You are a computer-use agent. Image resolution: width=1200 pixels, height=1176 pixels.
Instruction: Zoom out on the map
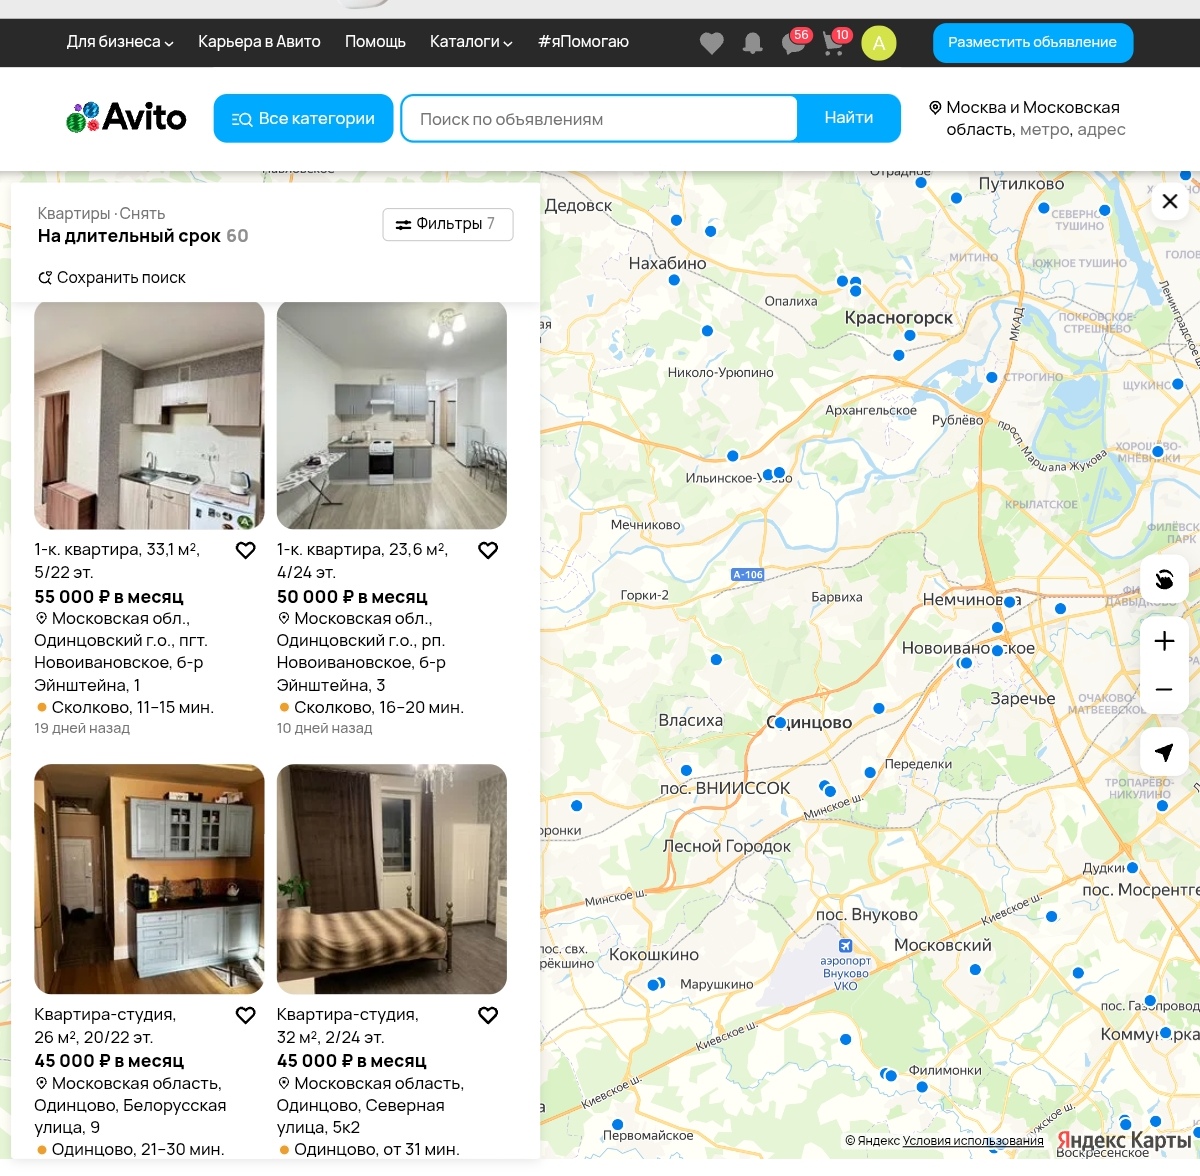tap(1164, 690)
